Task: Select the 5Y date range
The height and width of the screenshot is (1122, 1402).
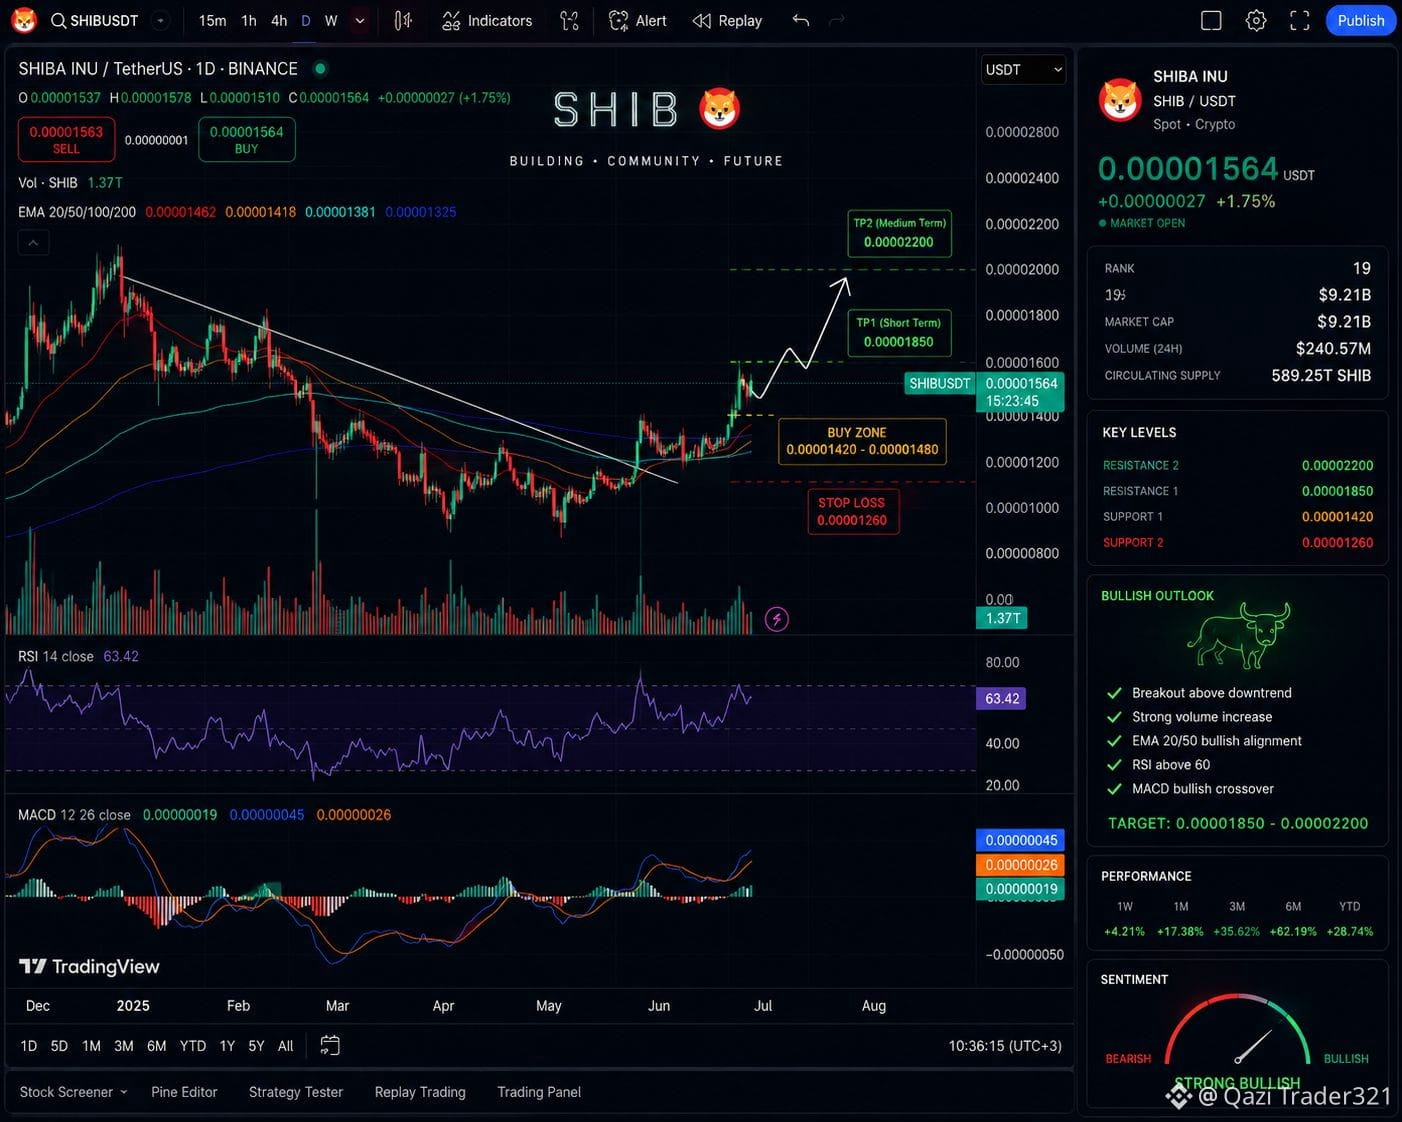Action: (256, 1046)
